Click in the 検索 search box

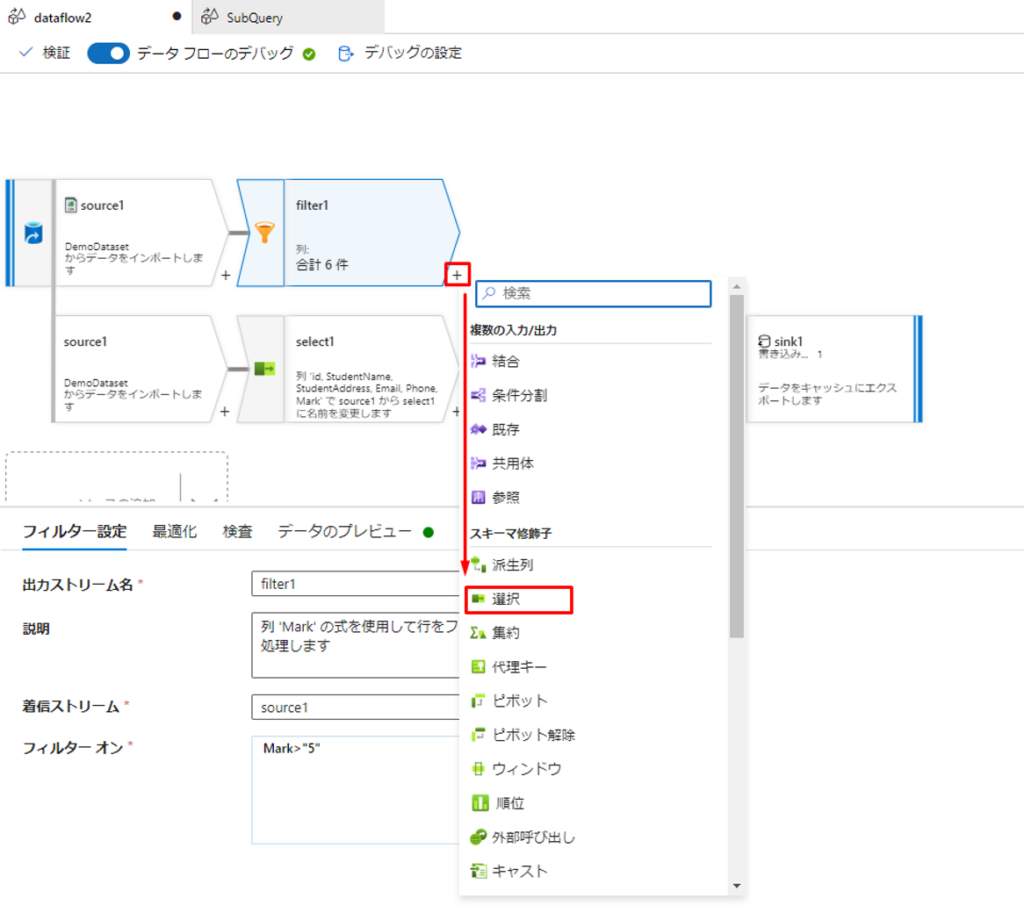593,294
